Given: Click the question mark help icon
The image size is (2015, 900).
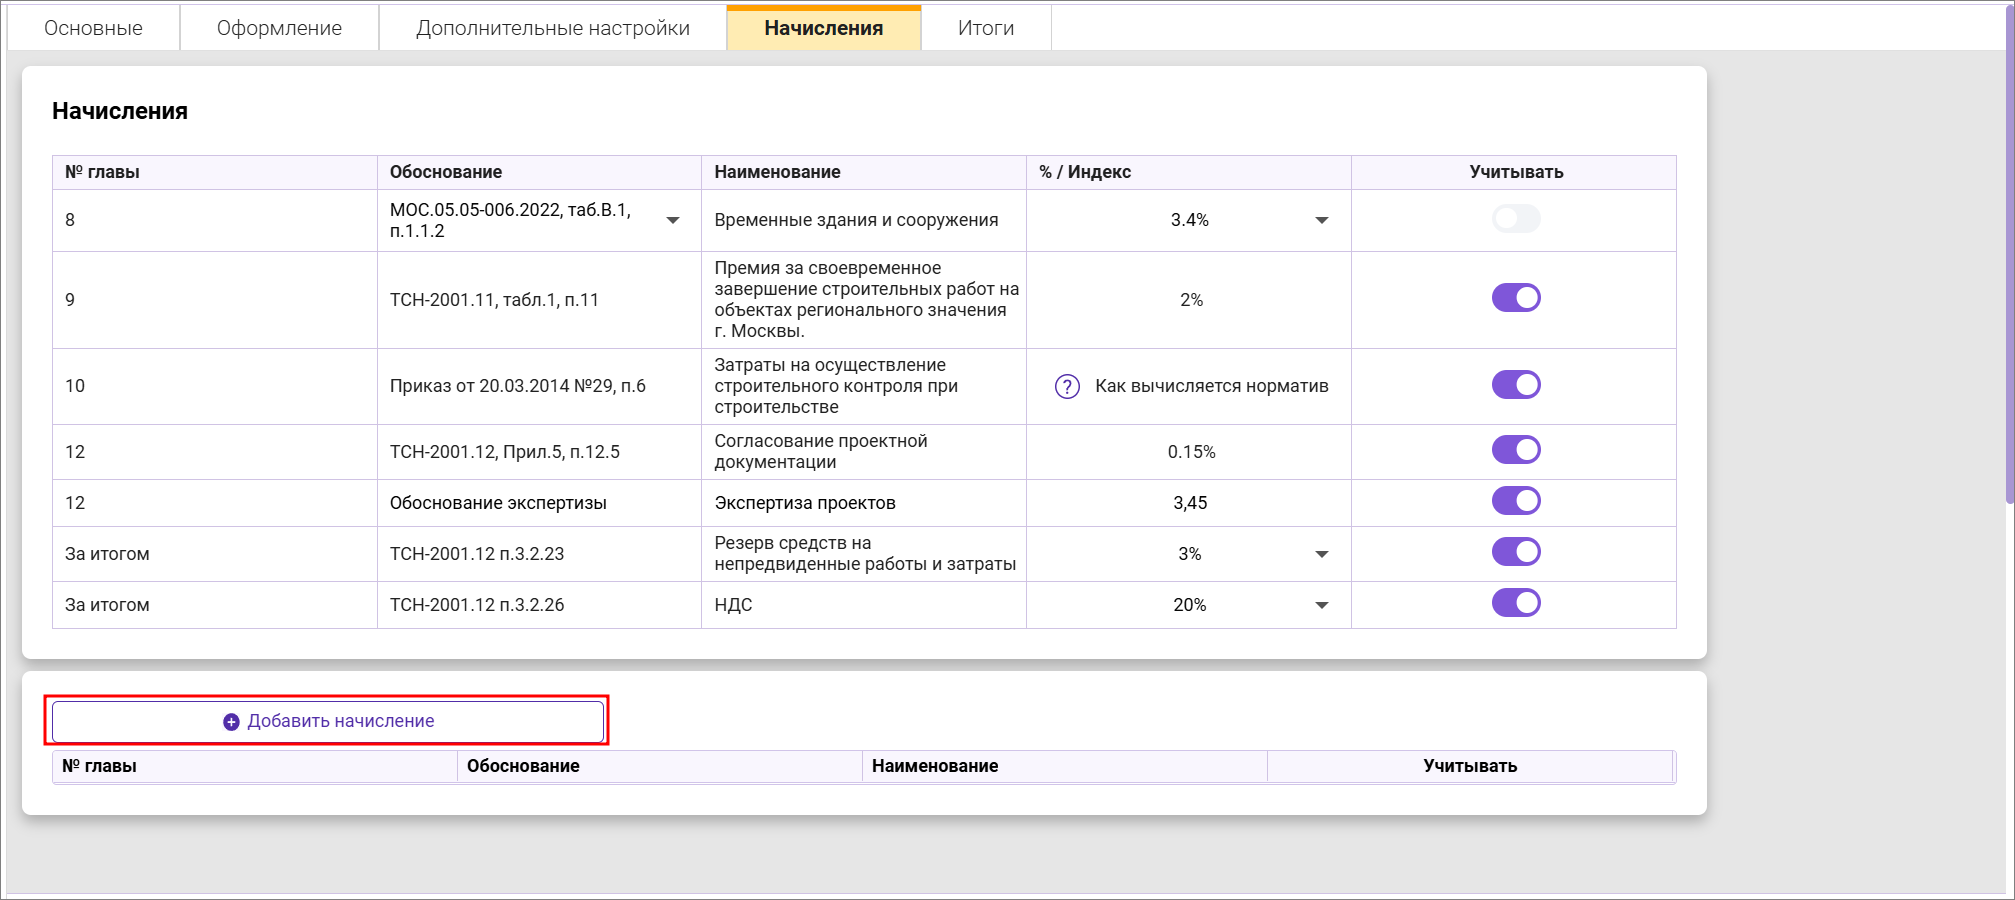Looking at the screenshot, I should [x=1067, y=387].
